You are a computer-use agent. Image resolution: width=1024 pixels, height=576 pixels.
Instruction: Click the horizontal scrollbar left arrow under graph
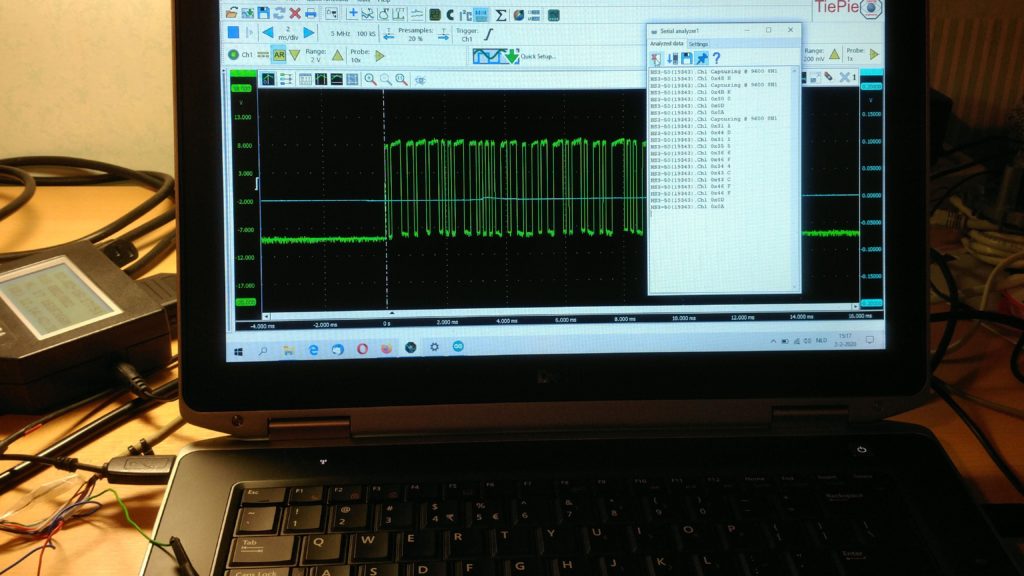click(266, 316)
